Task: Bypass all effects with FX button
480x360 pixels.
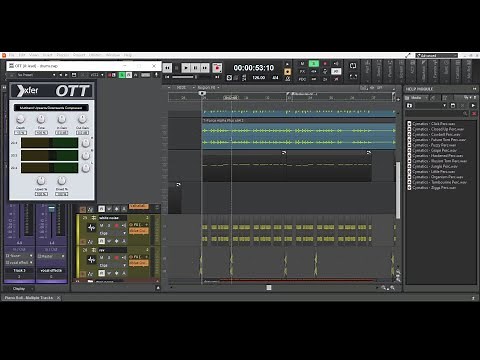Action: pos(302,71)
